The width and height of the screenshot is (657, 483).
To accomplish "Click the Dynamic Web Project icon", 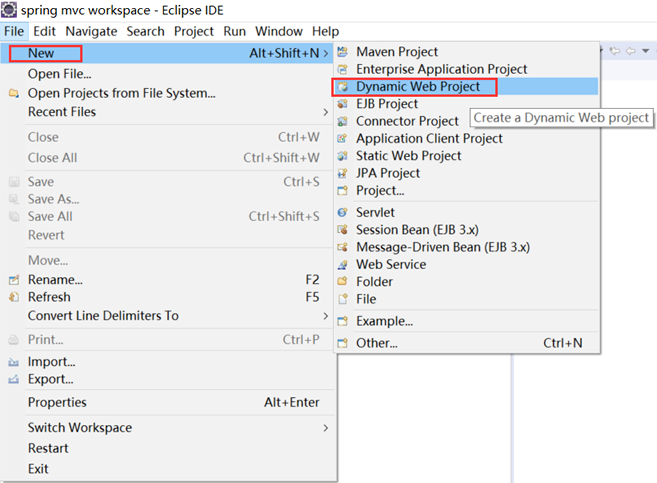I will point(343,87).
